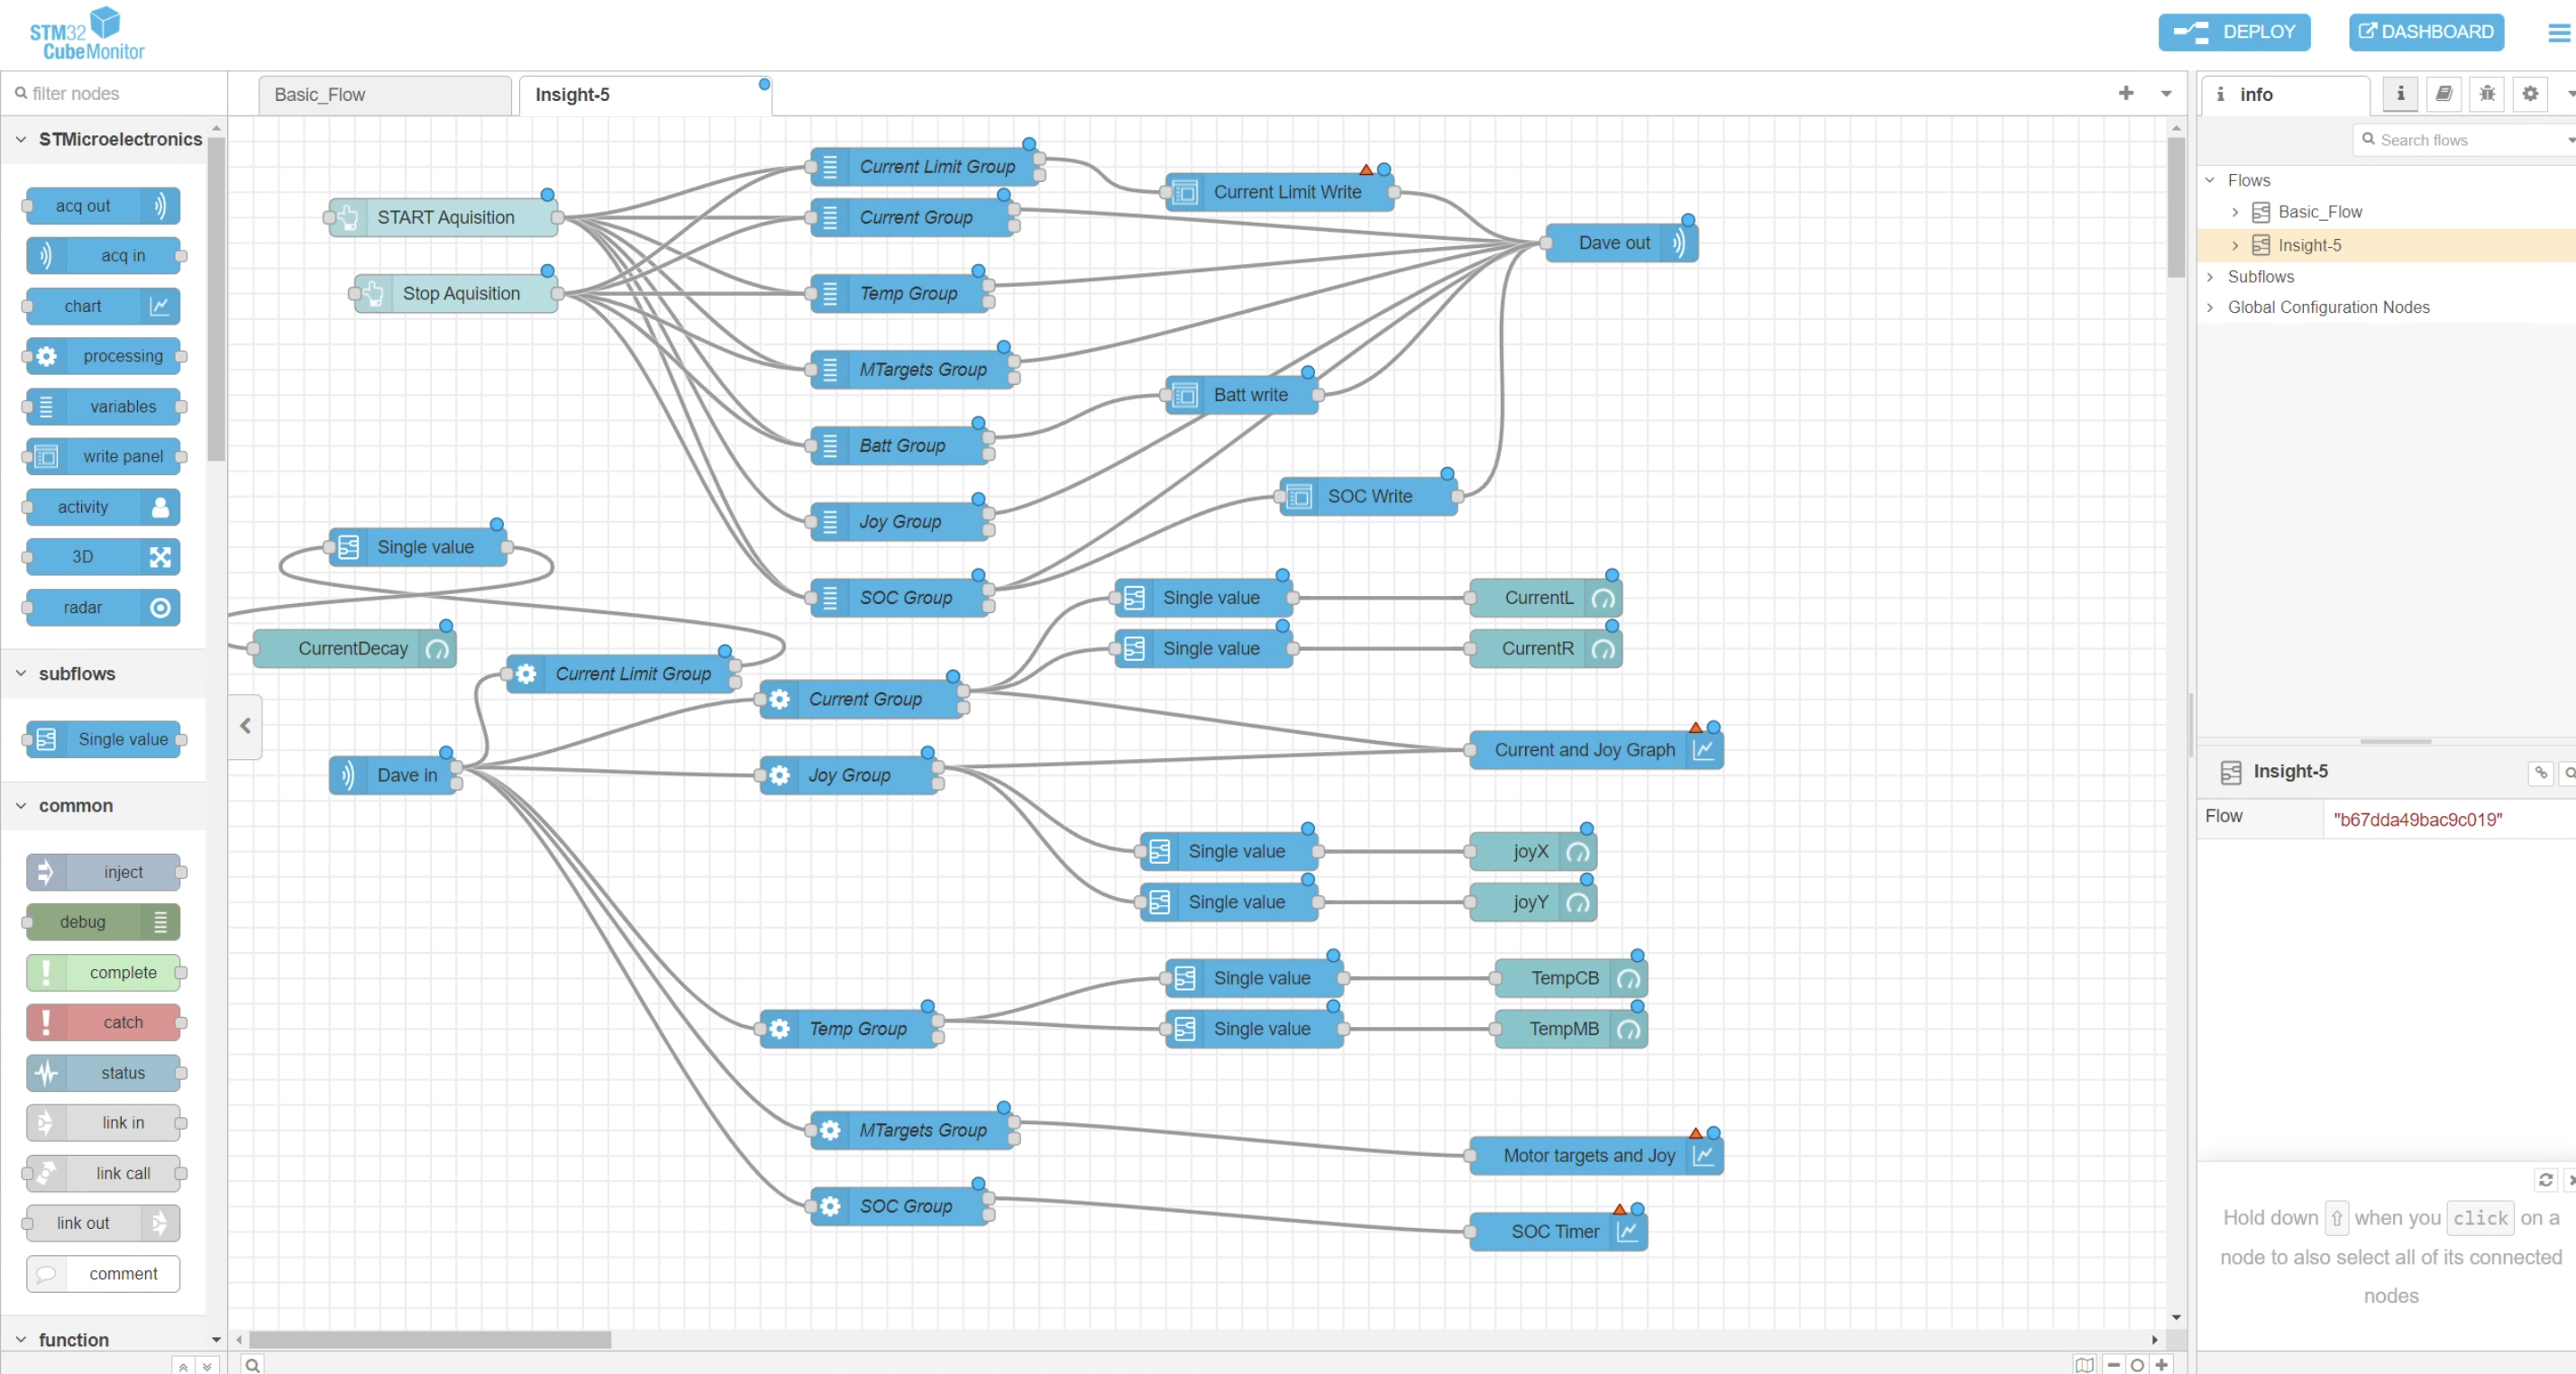This screenshot has height=1374, width=2576.
Task: Expand the Subflows tree section
Action: (x=2210, y=277)
